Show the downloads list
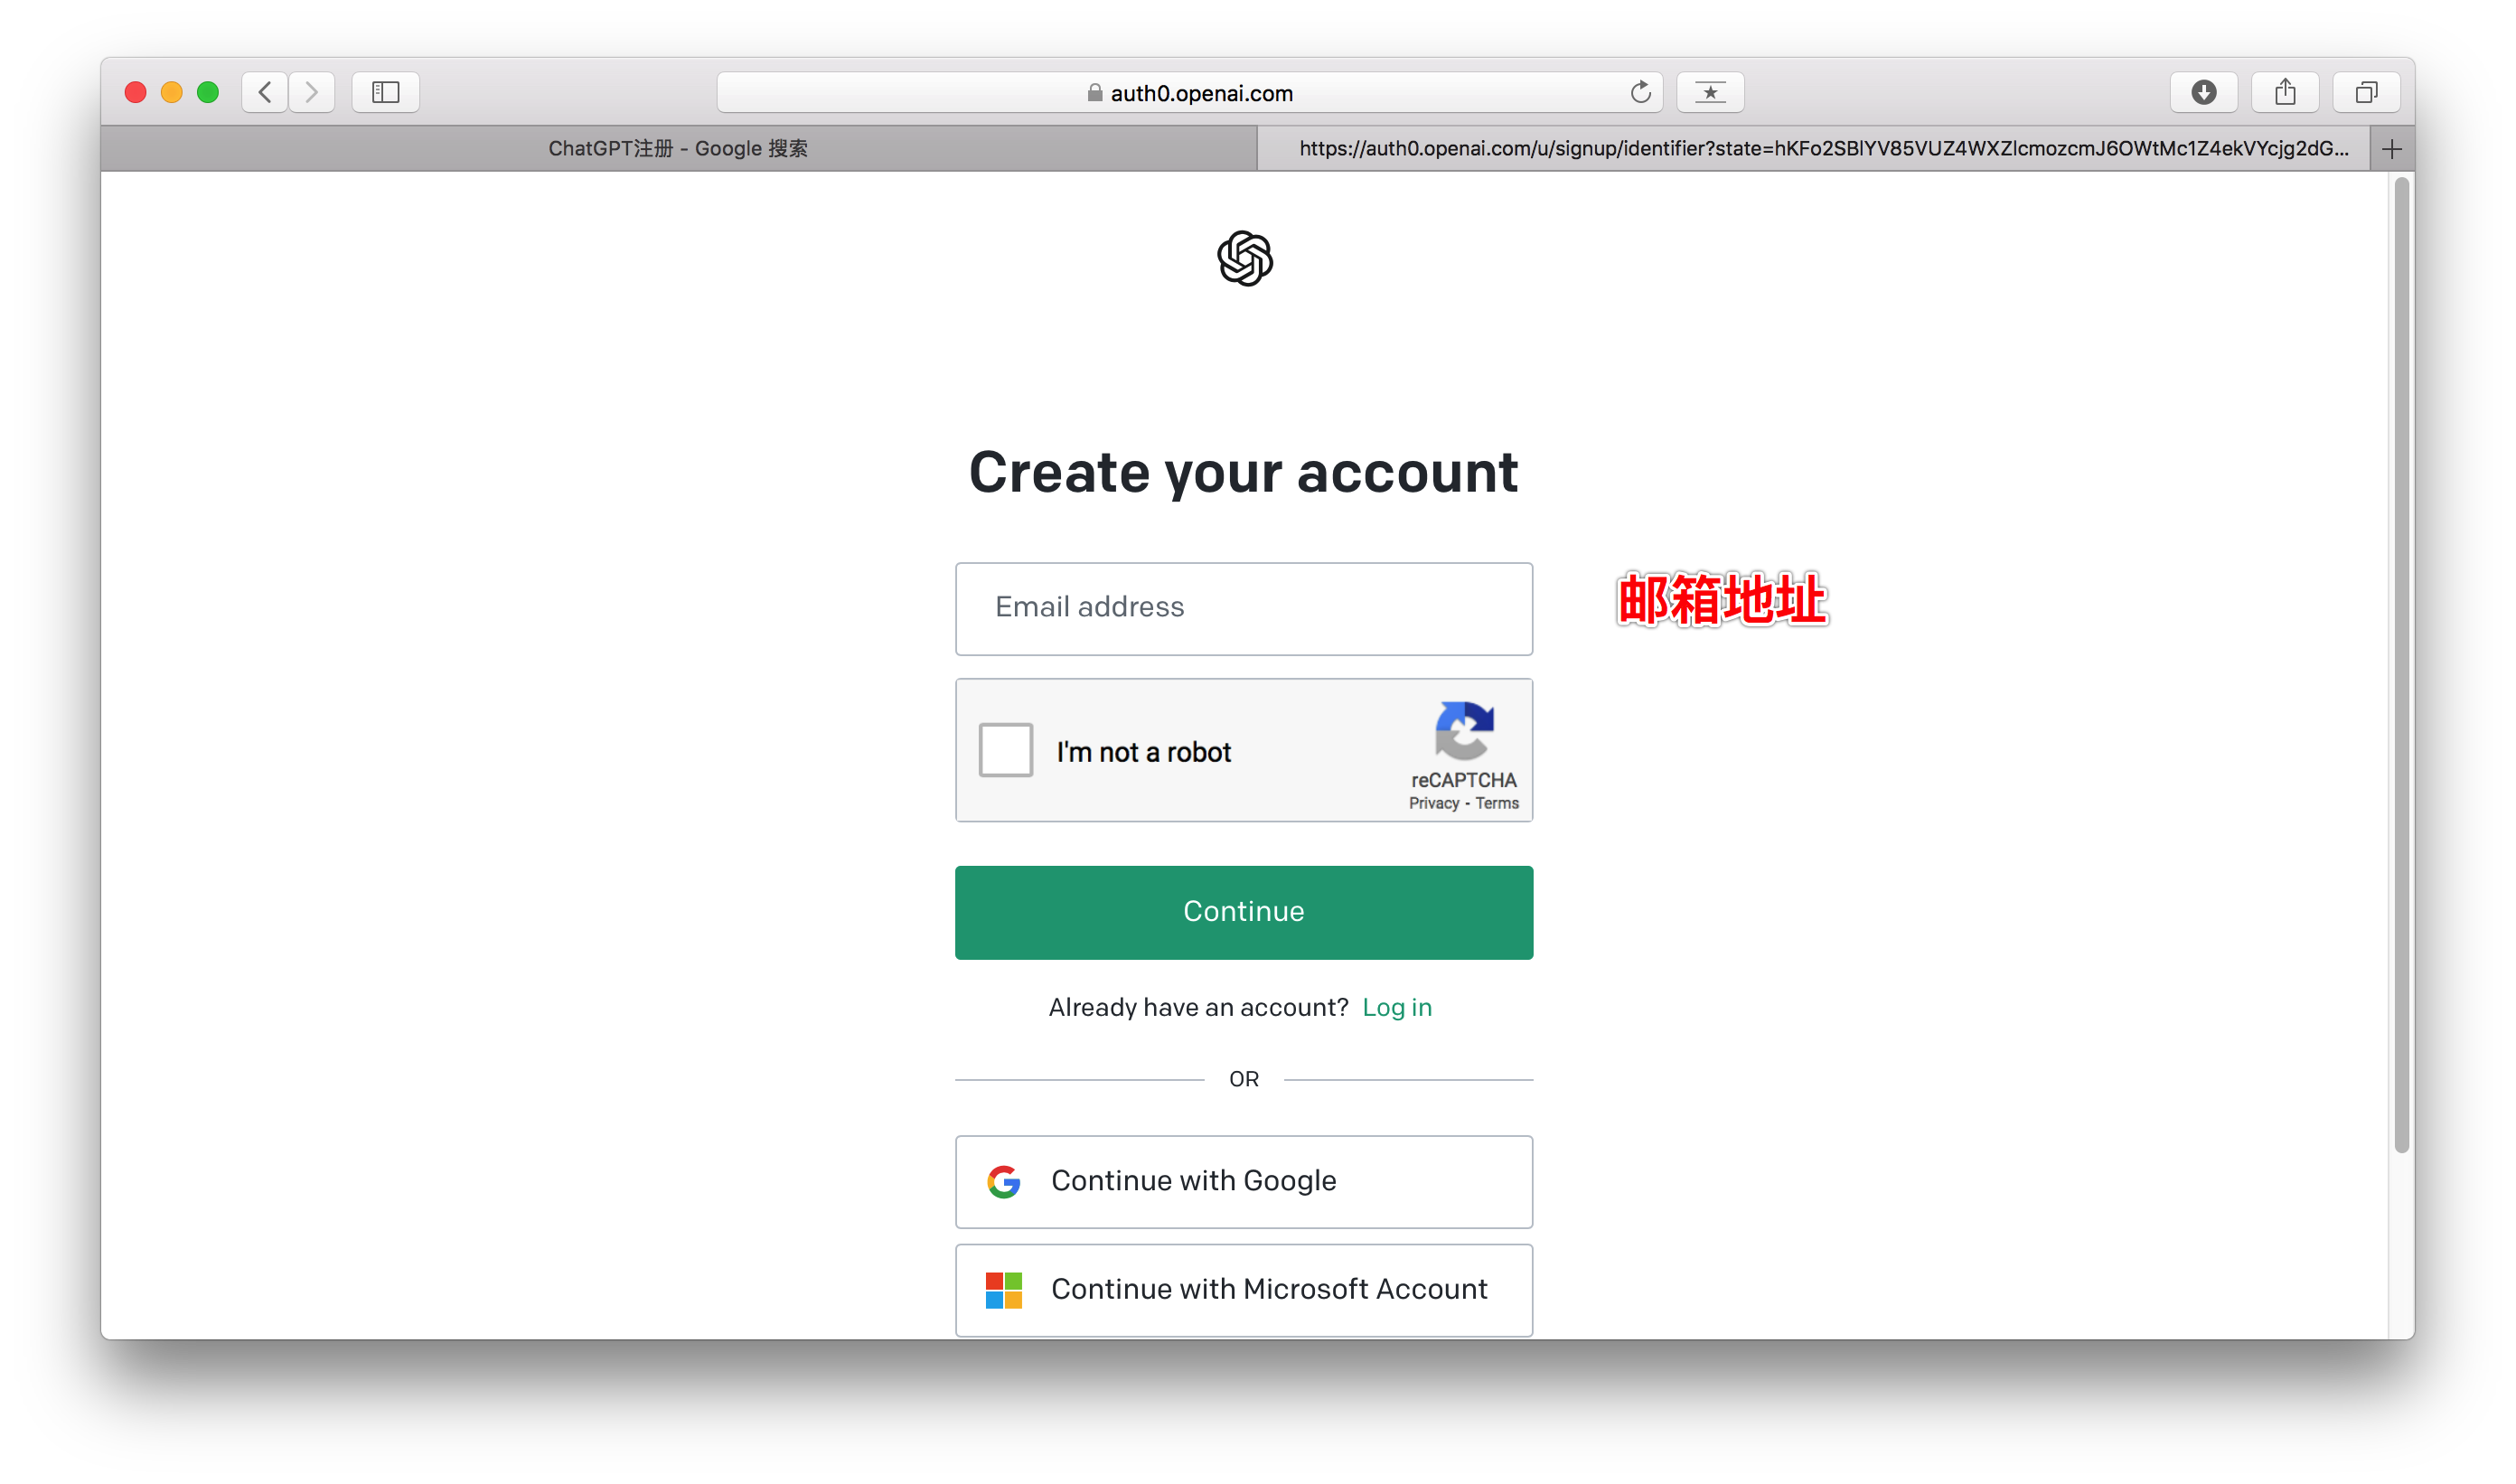The width and height of the screenshot is (2516, 1484). coord(2204,92)
